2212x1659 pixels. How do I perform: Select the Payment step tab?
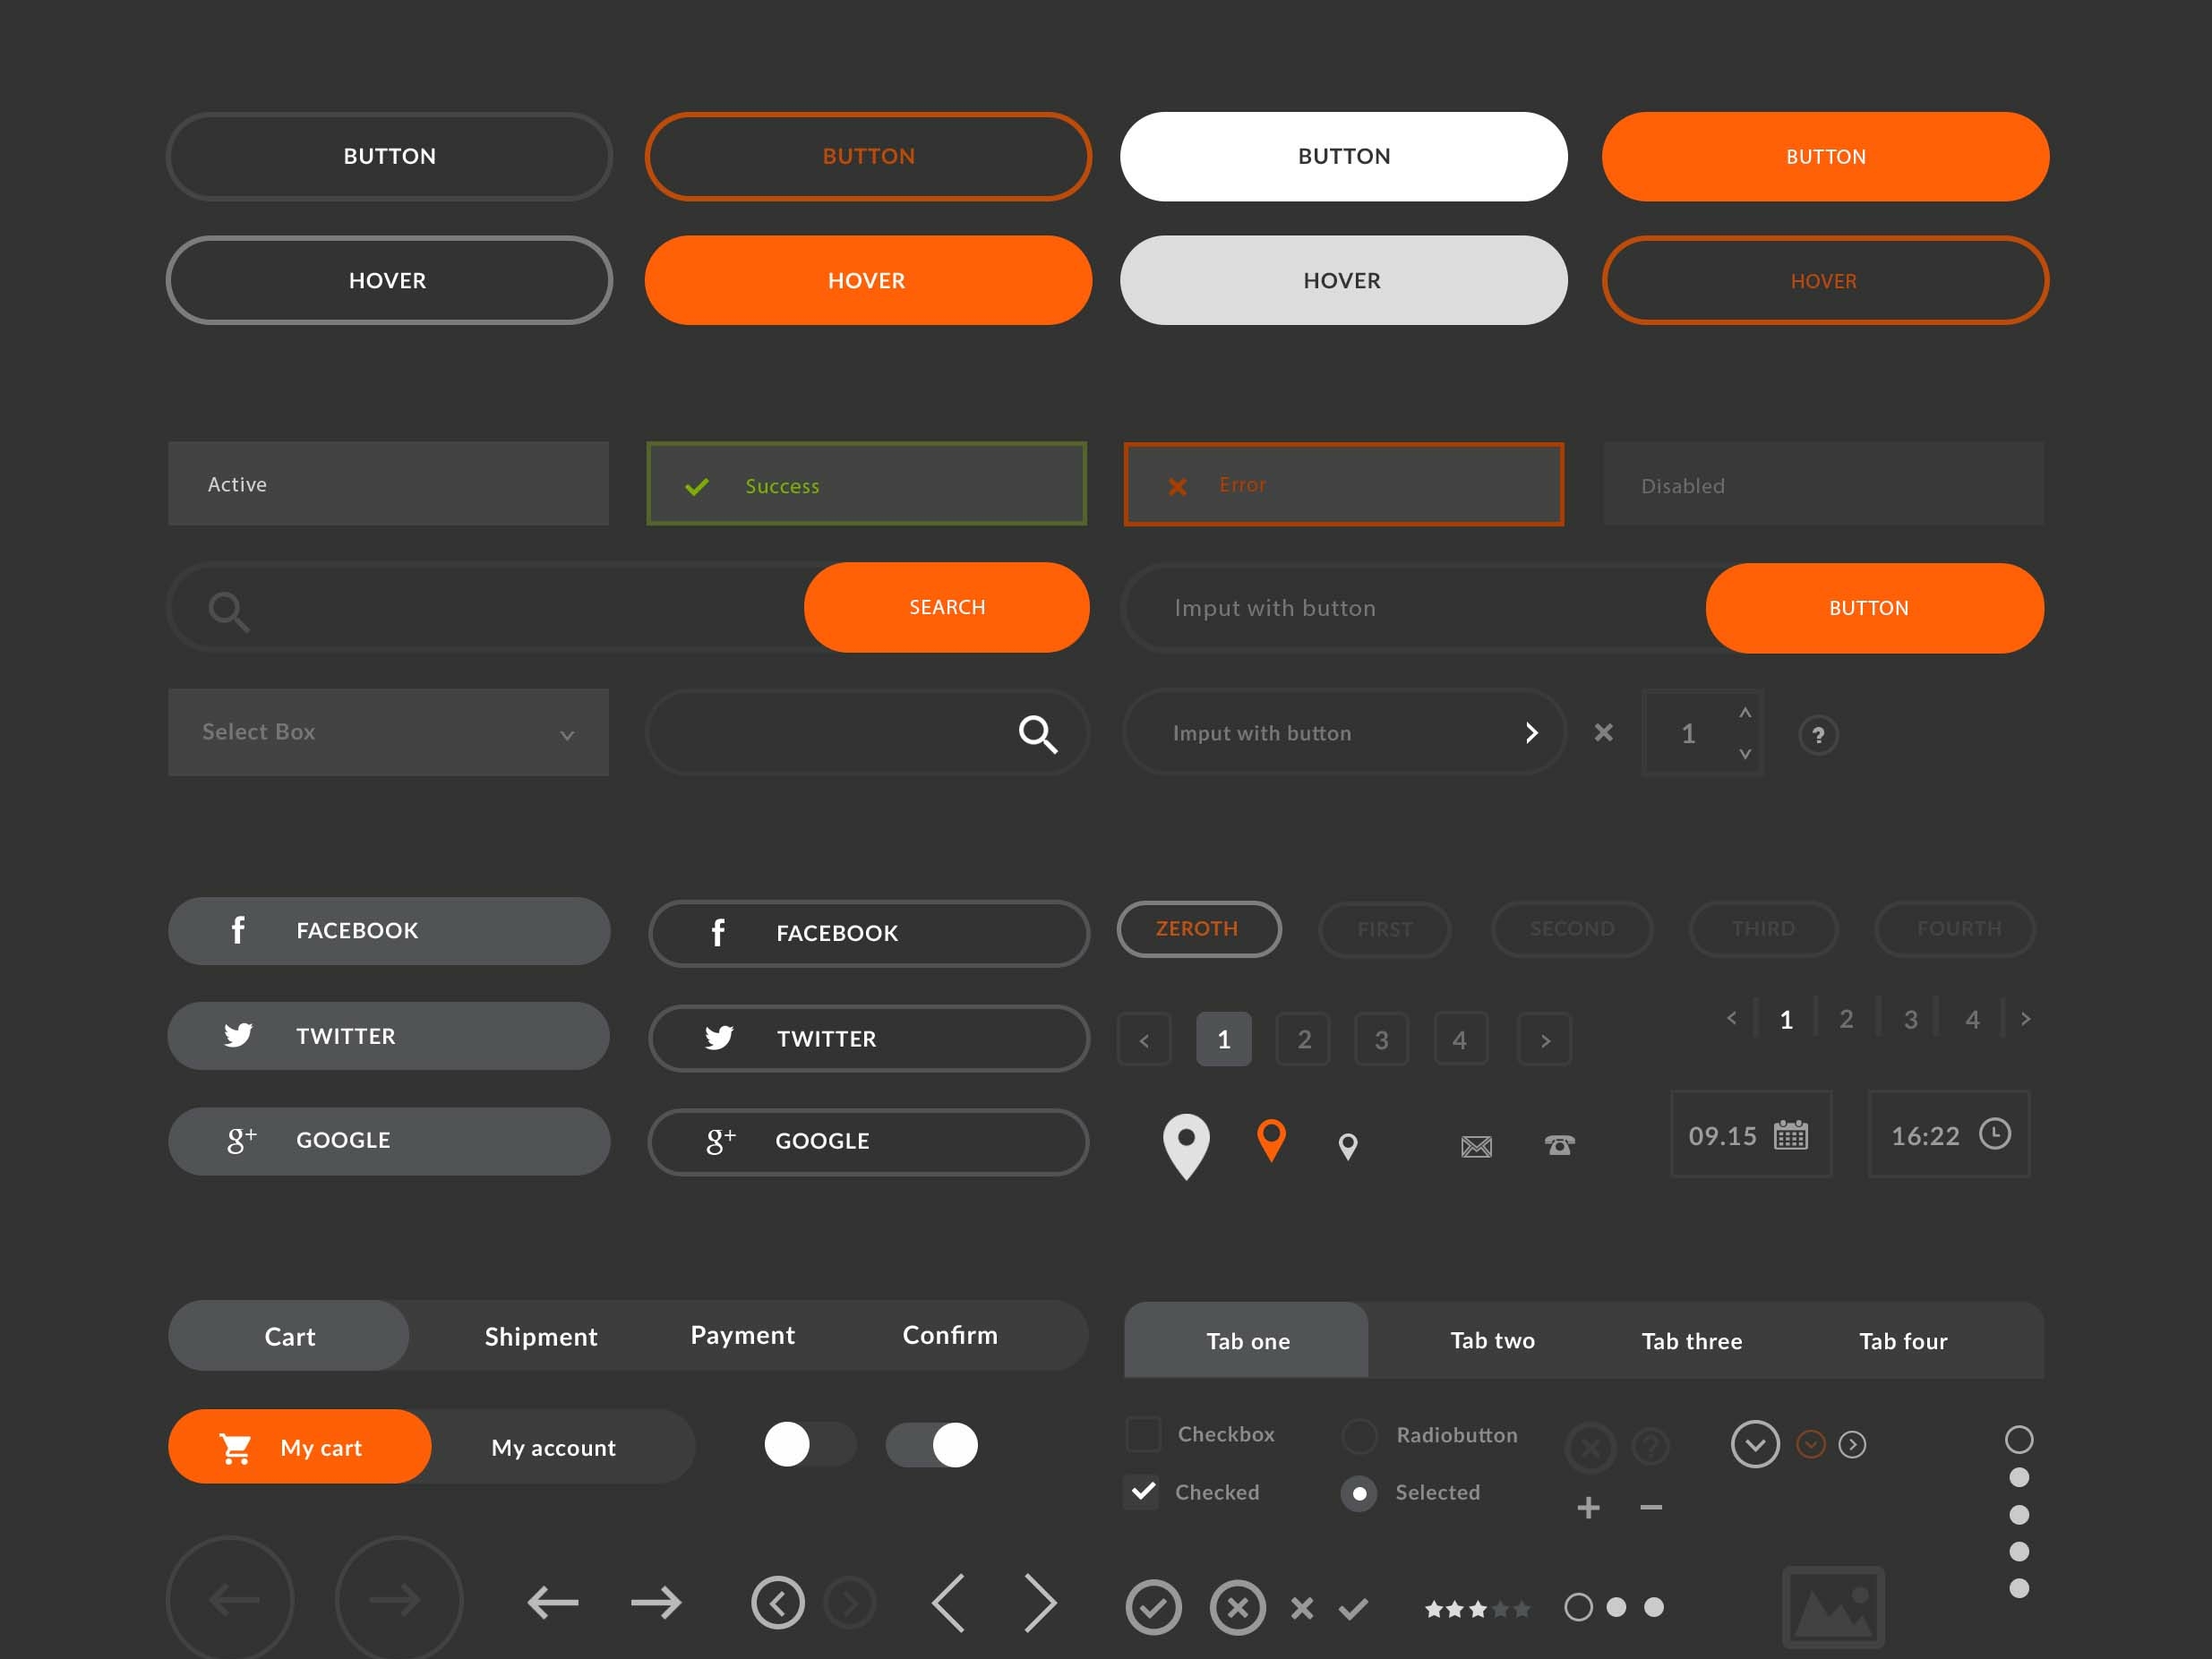pos(741,1335)
